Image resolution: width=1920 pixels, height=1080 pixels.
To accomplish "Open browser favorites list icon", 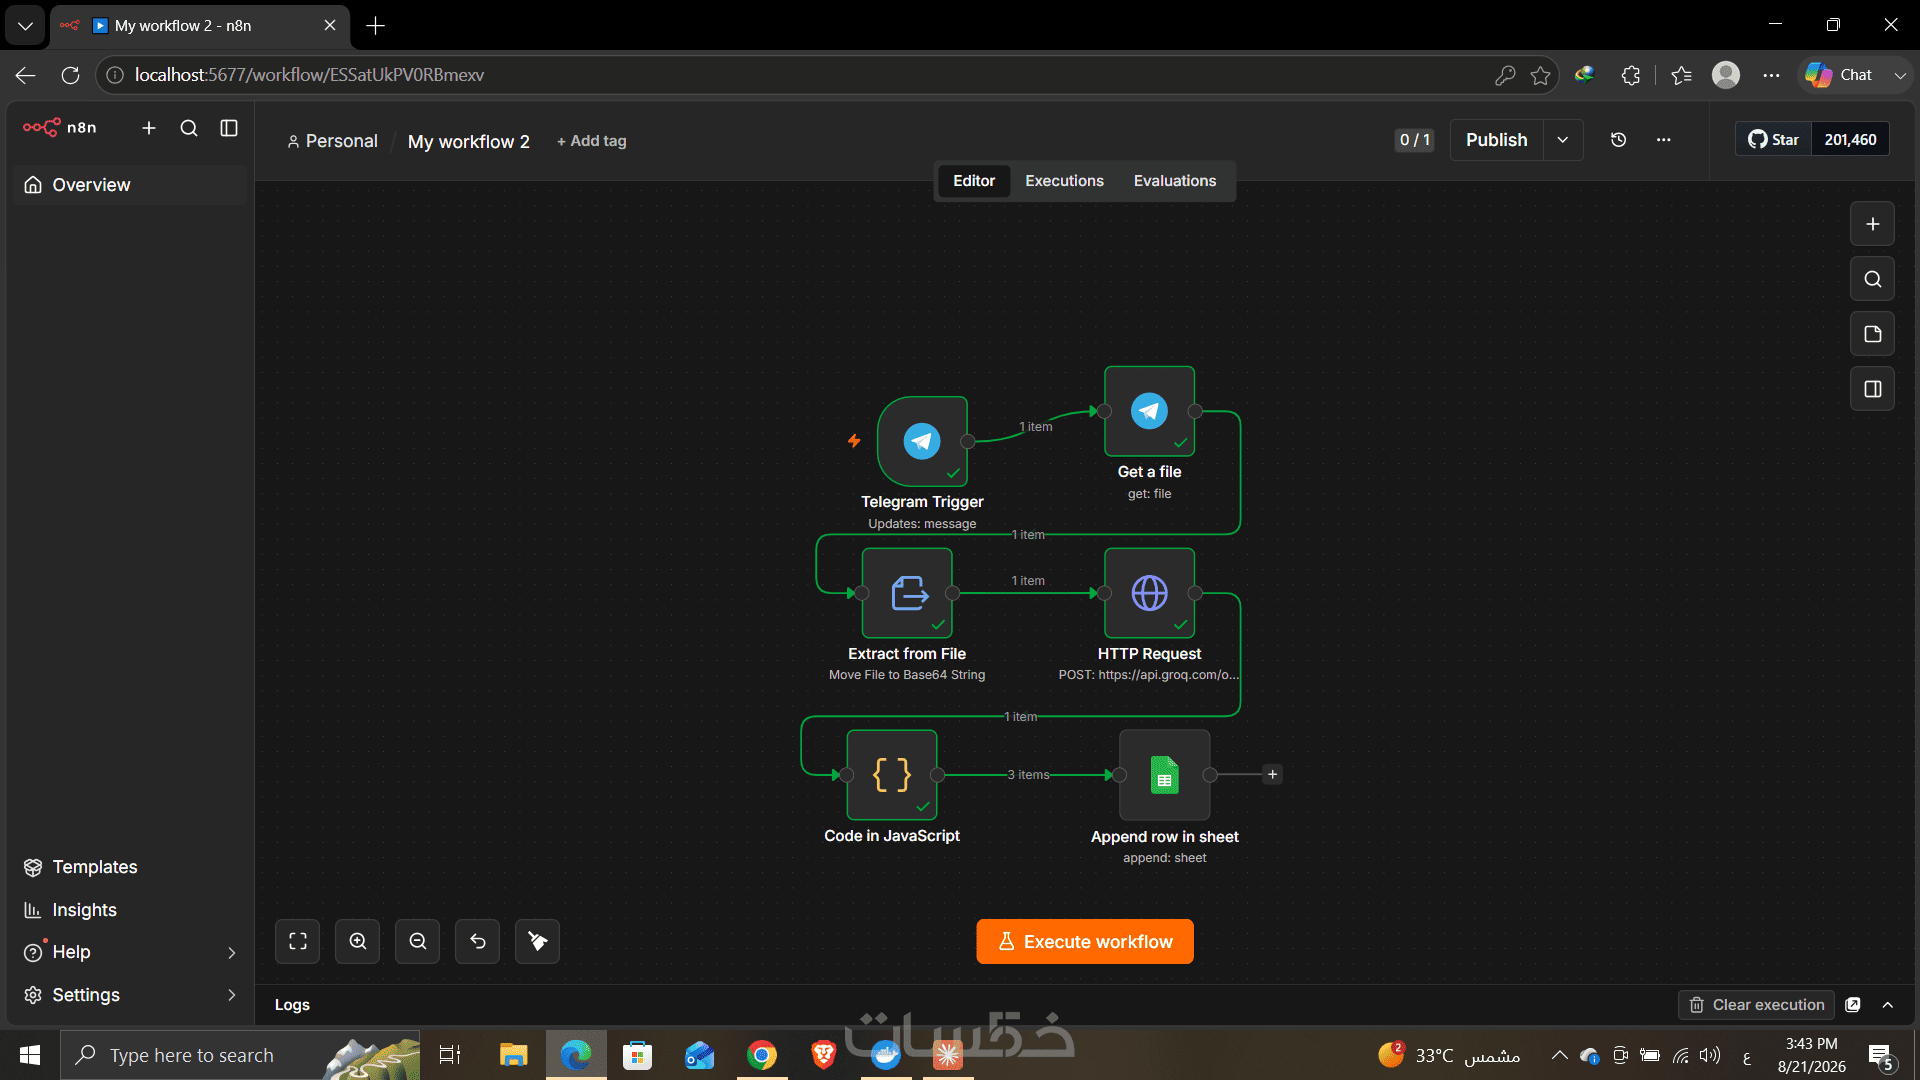I will (1681, 75).
